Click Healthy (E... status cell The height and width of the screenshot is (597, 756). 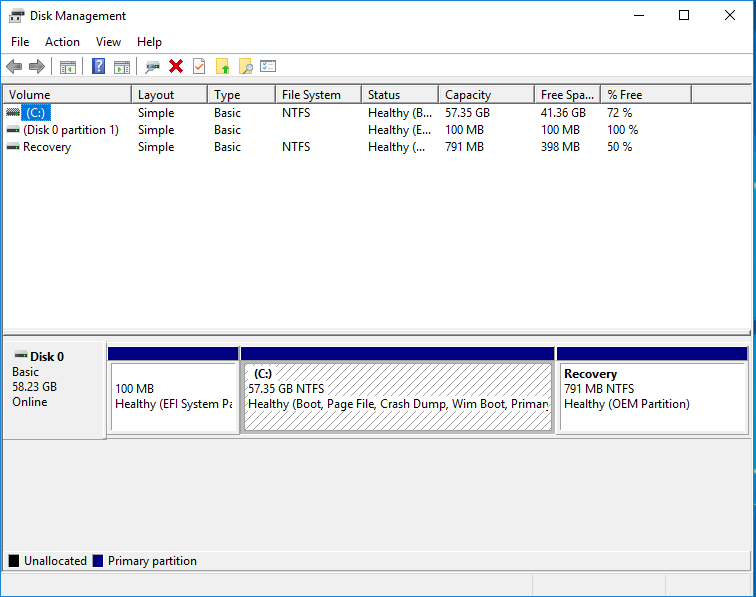[x=399, y=130]
